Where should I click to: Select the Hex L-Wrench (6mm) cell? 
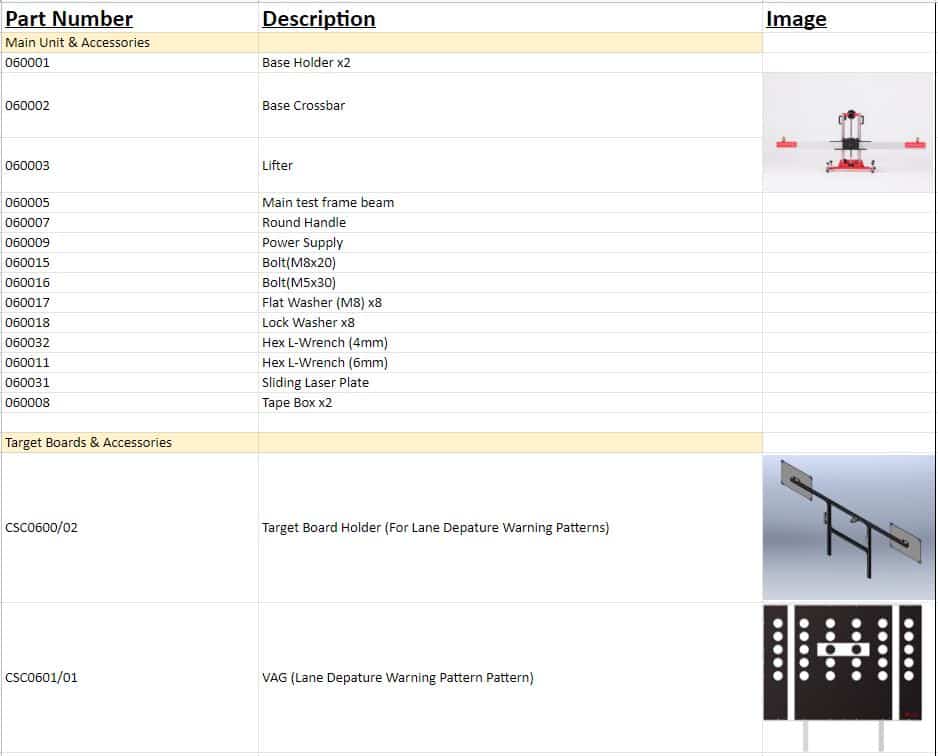(x=510, y=362)
